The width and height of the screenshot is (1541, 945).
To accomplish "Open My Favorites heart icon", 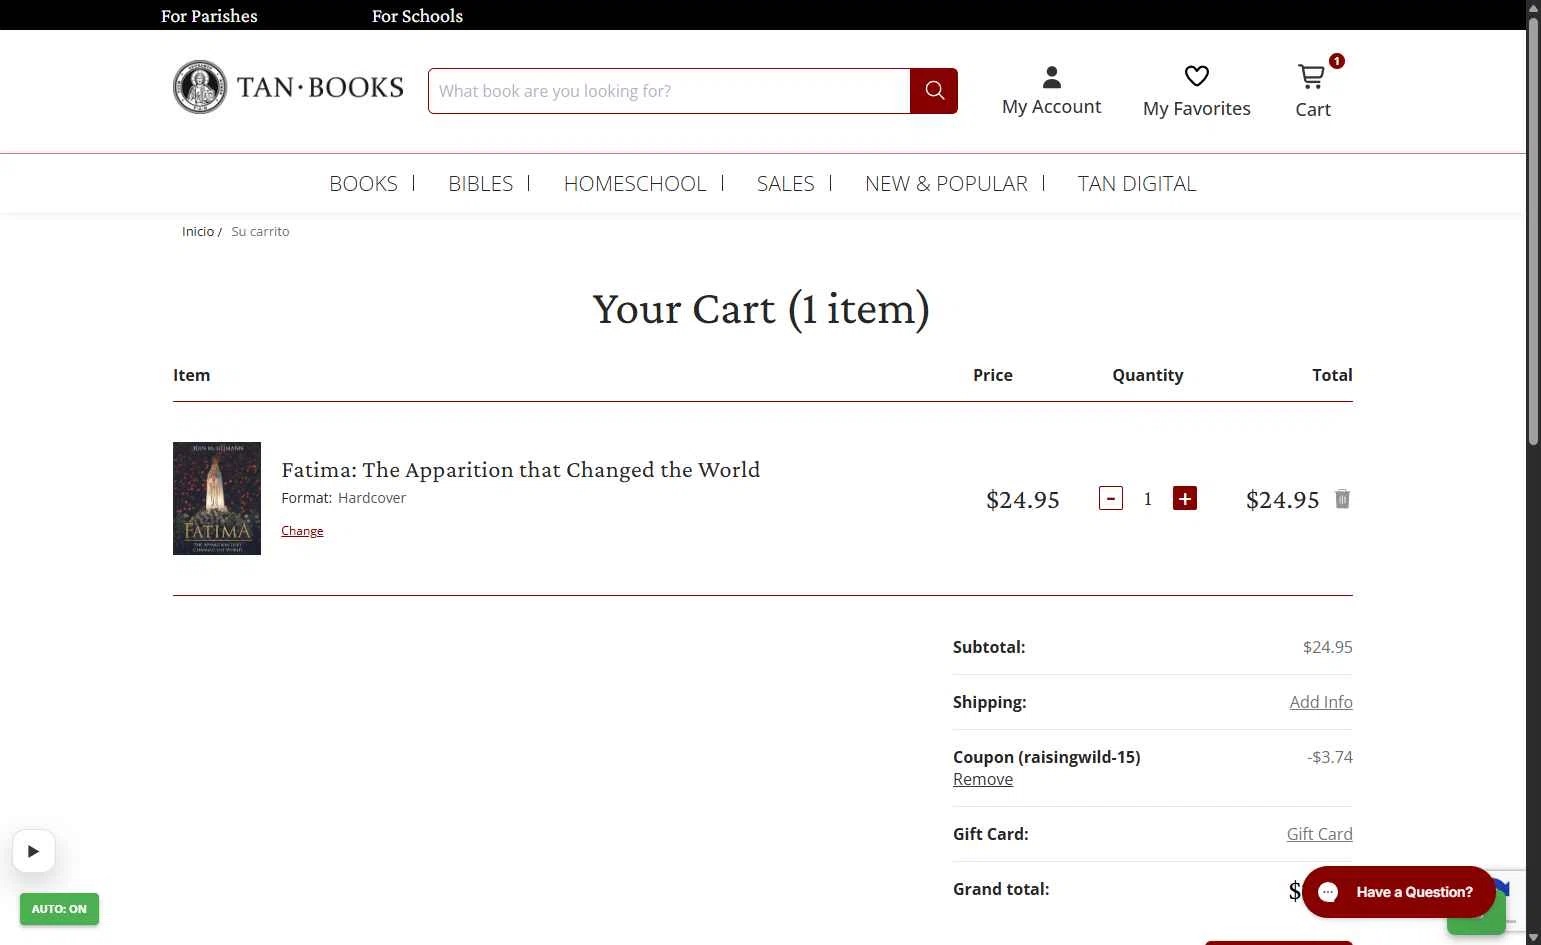I will (1197, 76).
